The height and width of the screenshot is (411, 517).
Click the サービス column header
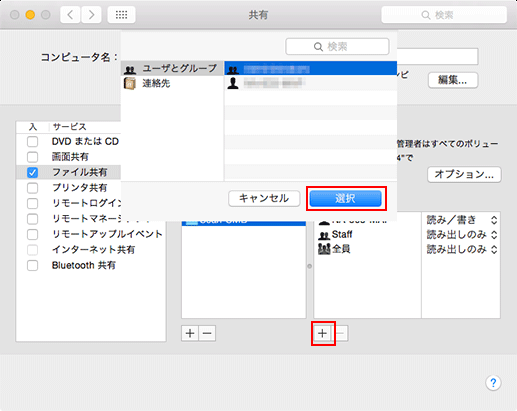click(69, 127)
